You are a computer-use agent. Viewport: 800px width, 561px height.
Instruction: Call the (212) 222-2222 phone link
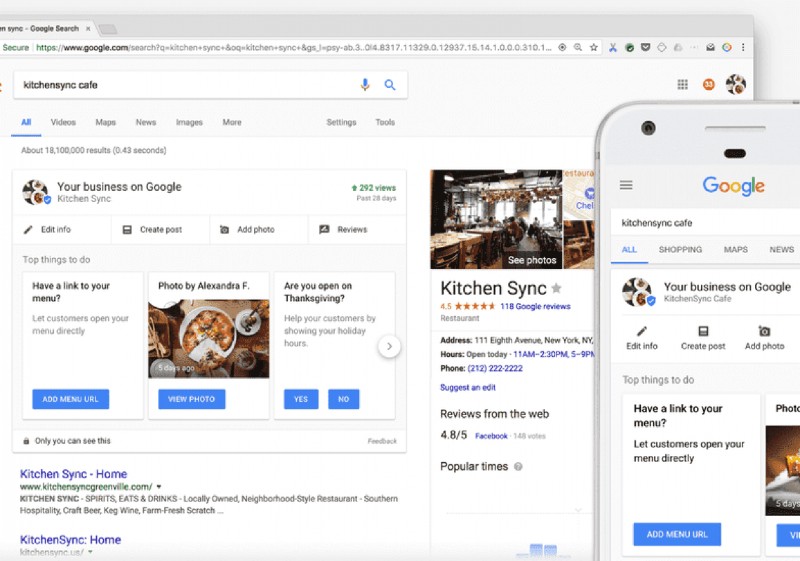click(495, 368)
